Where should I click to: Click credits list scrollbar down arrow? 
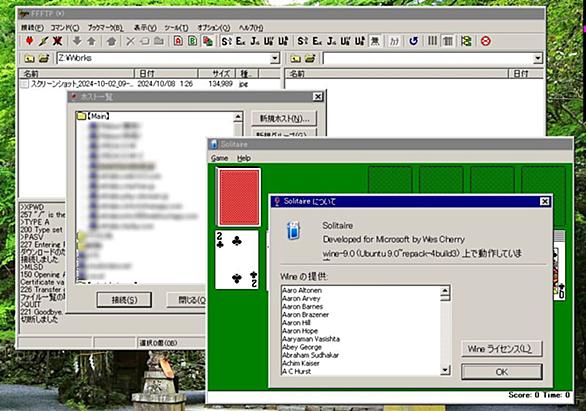click(x=445, y=370)
